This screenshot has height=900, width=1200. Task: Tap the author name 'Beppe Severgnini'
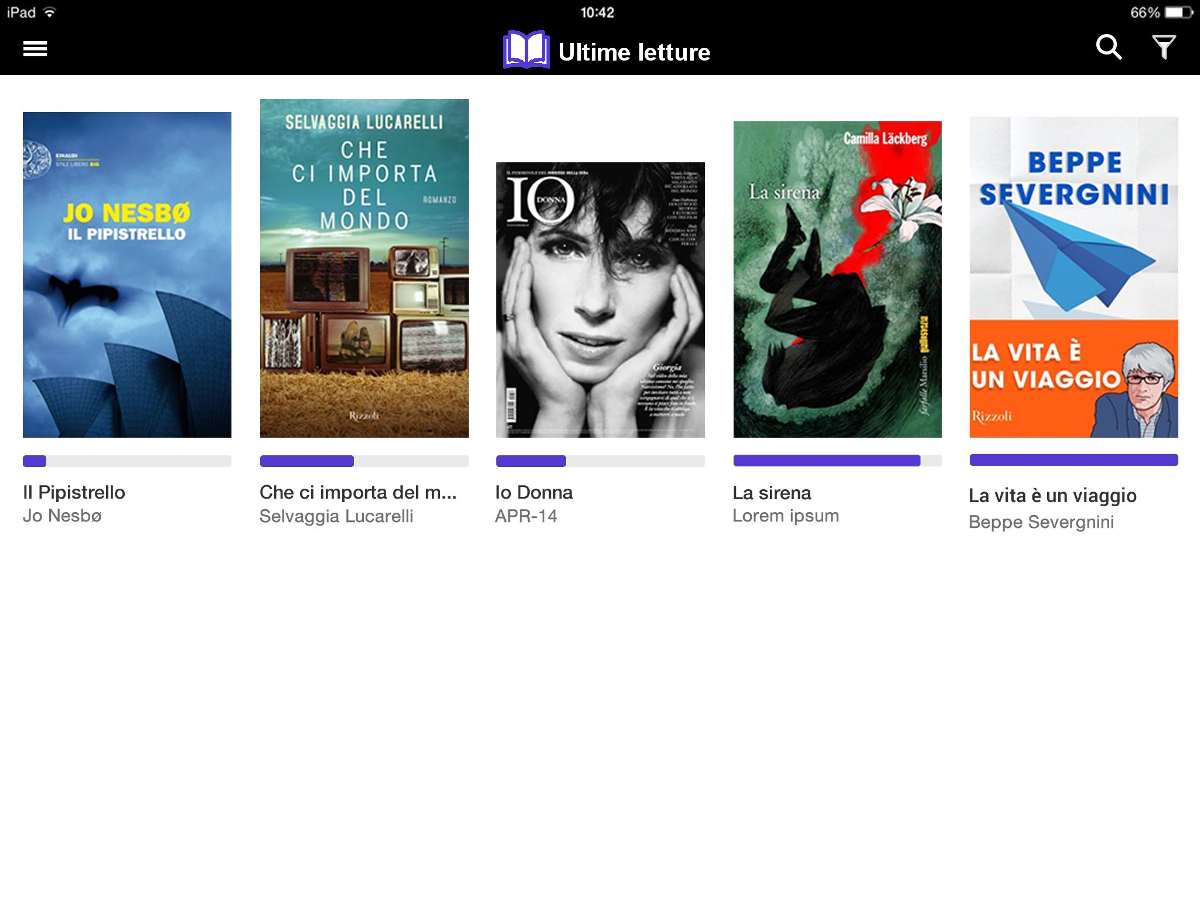[x=1041, y=522]
